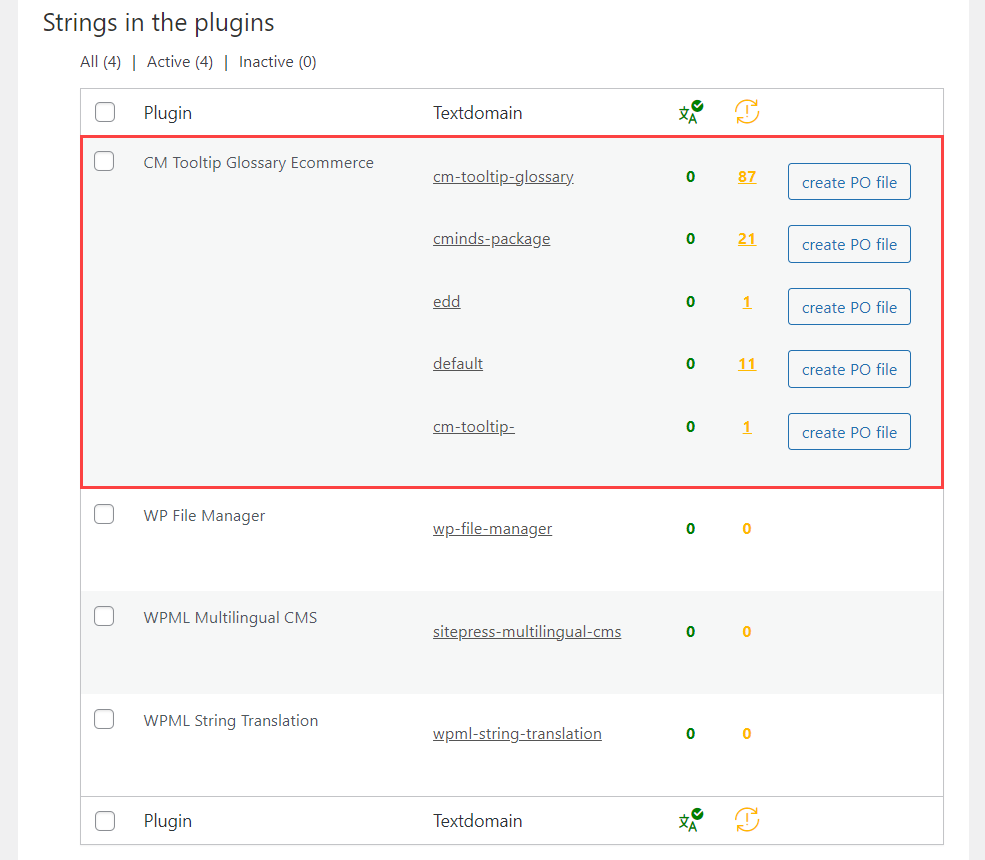Toggle the select-all checkbox in bottom footer
The image size is (985, 860).
(105, 821)
